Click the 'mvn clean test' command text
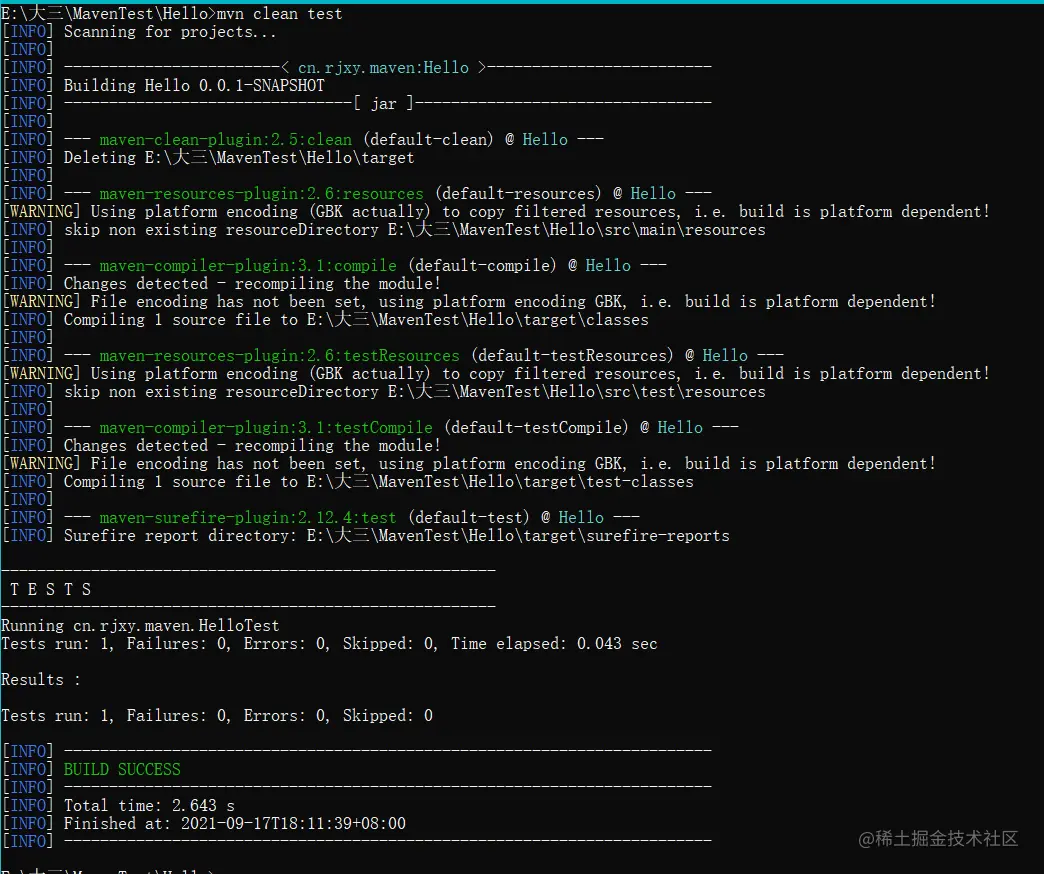The height and width of the screenshot is (874, 1044). click(280, 13)
